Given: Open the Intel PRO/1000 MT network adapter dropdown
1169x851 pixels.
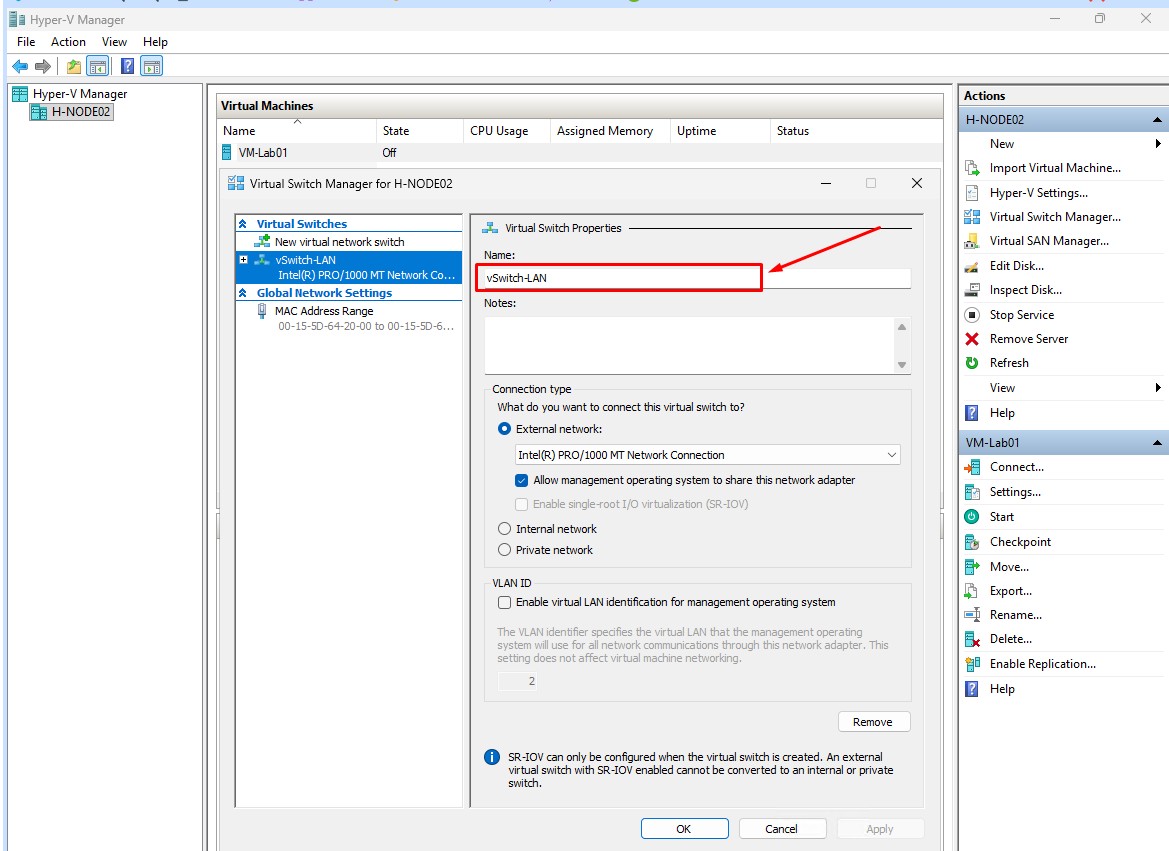Looking at the screenshot, I should point(707,455).
